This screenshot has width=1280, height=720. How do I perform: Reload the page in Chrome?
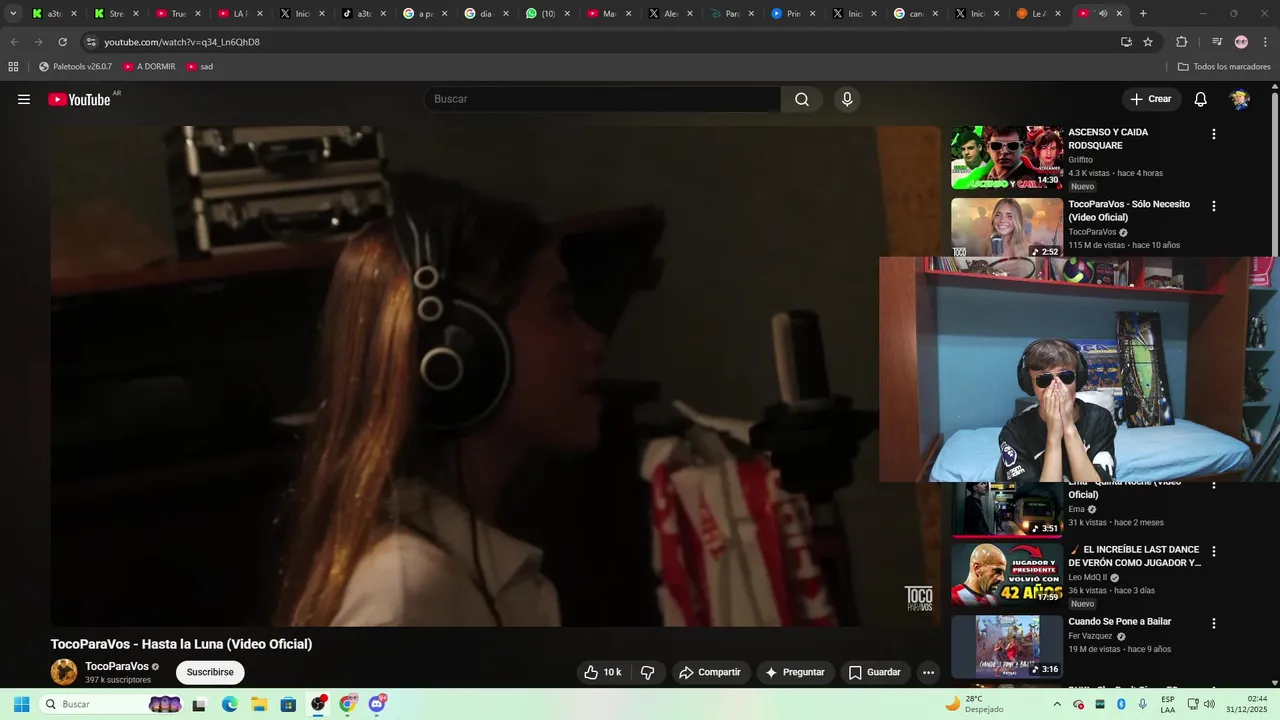tap(62, 42)
